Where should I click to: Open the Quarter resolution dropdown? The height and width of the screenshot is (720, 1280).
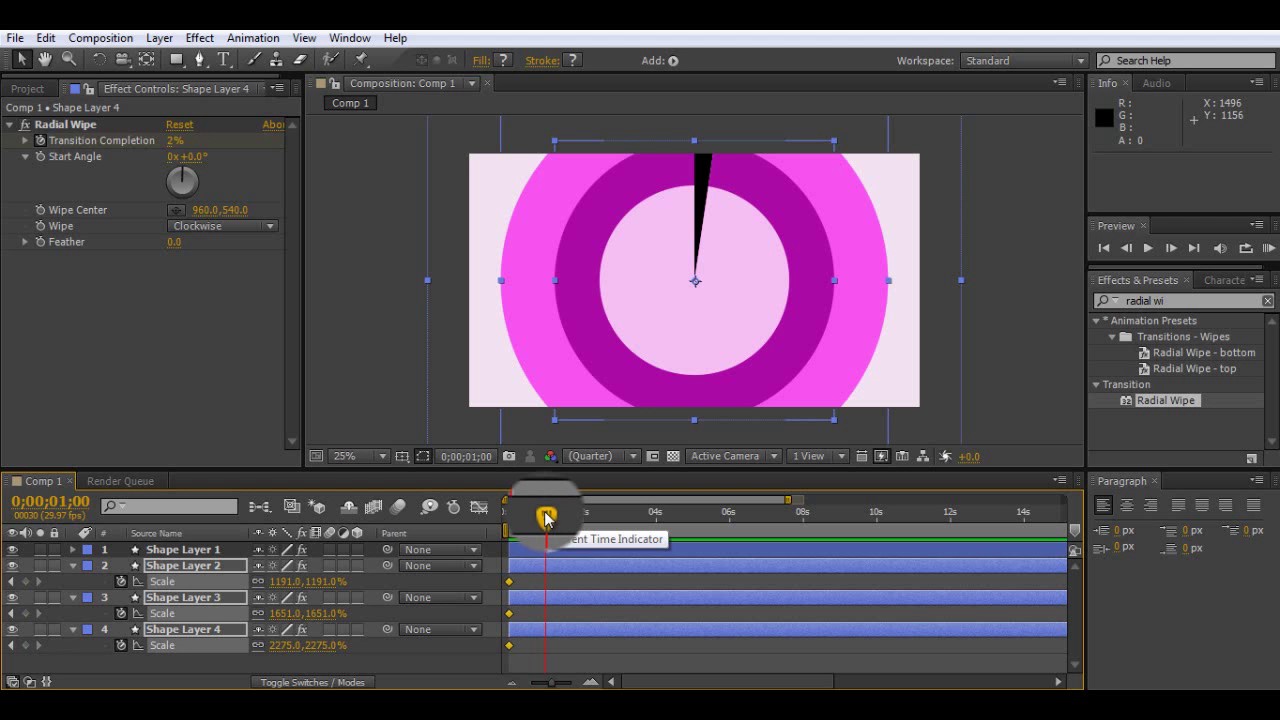[602, 457]
